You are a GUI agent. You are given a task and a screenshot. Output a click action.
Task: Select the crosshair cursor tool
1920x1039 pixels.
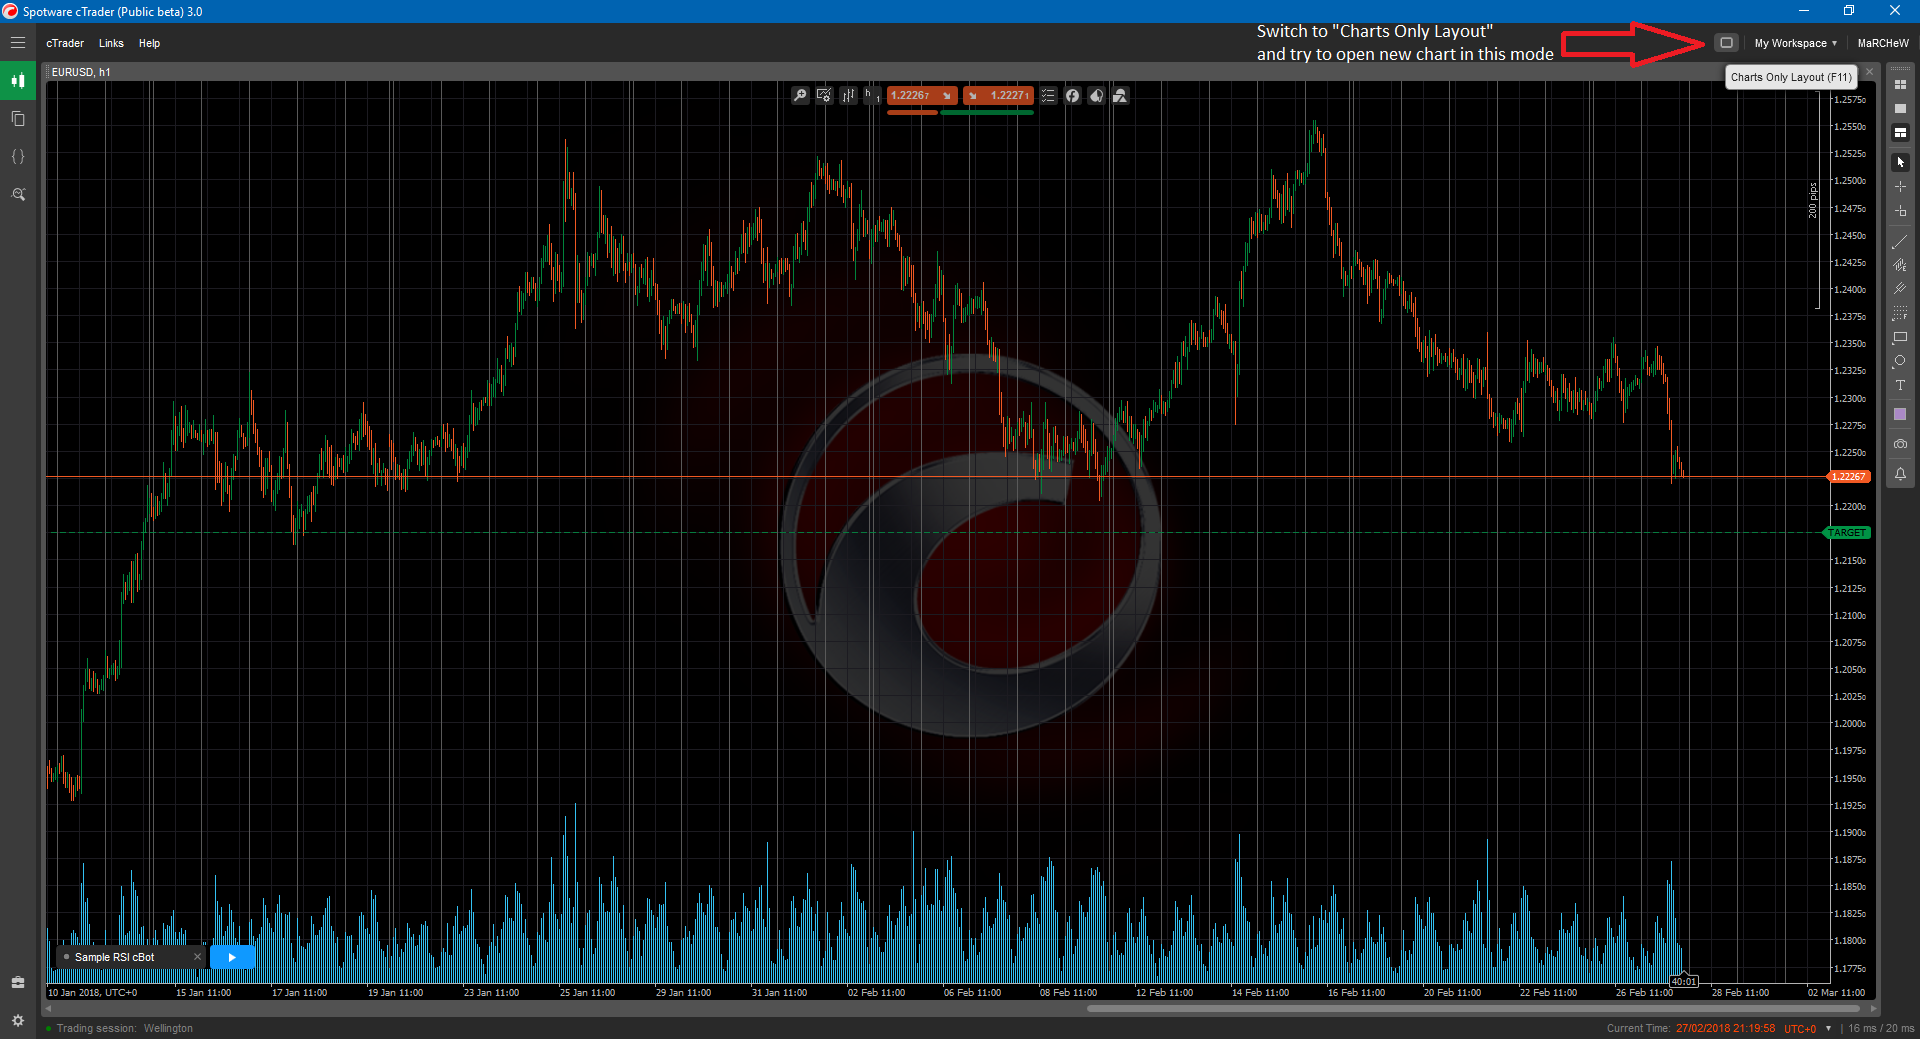1900,187
